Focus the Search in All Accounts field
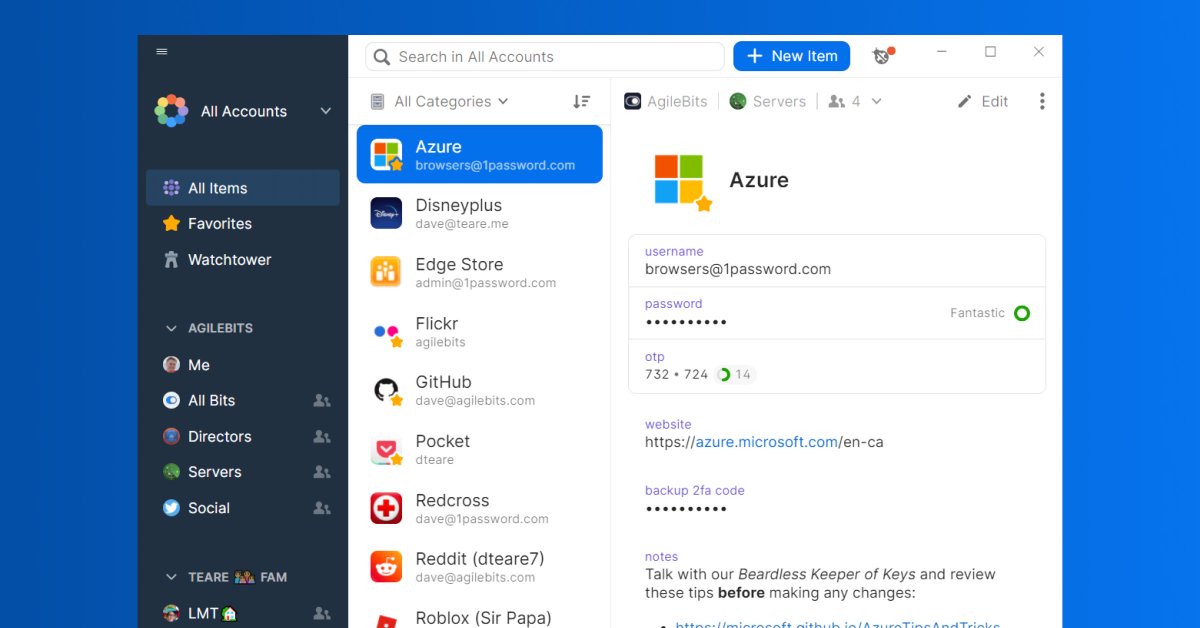 545,57
